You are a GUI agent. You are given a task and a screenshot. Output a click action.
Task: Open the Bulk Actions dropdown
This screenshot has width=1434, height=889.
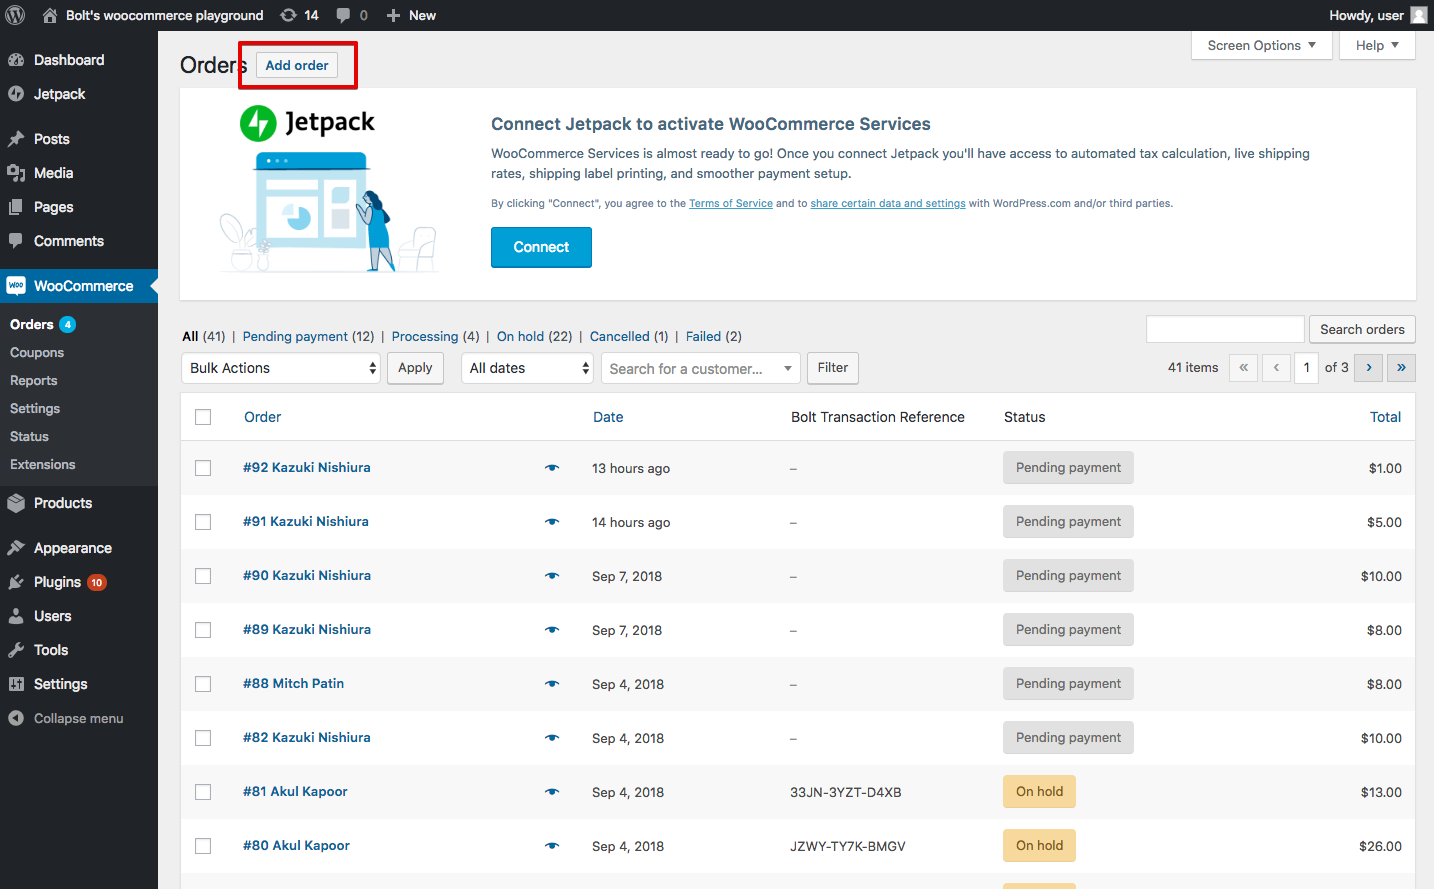coord(281,368)
